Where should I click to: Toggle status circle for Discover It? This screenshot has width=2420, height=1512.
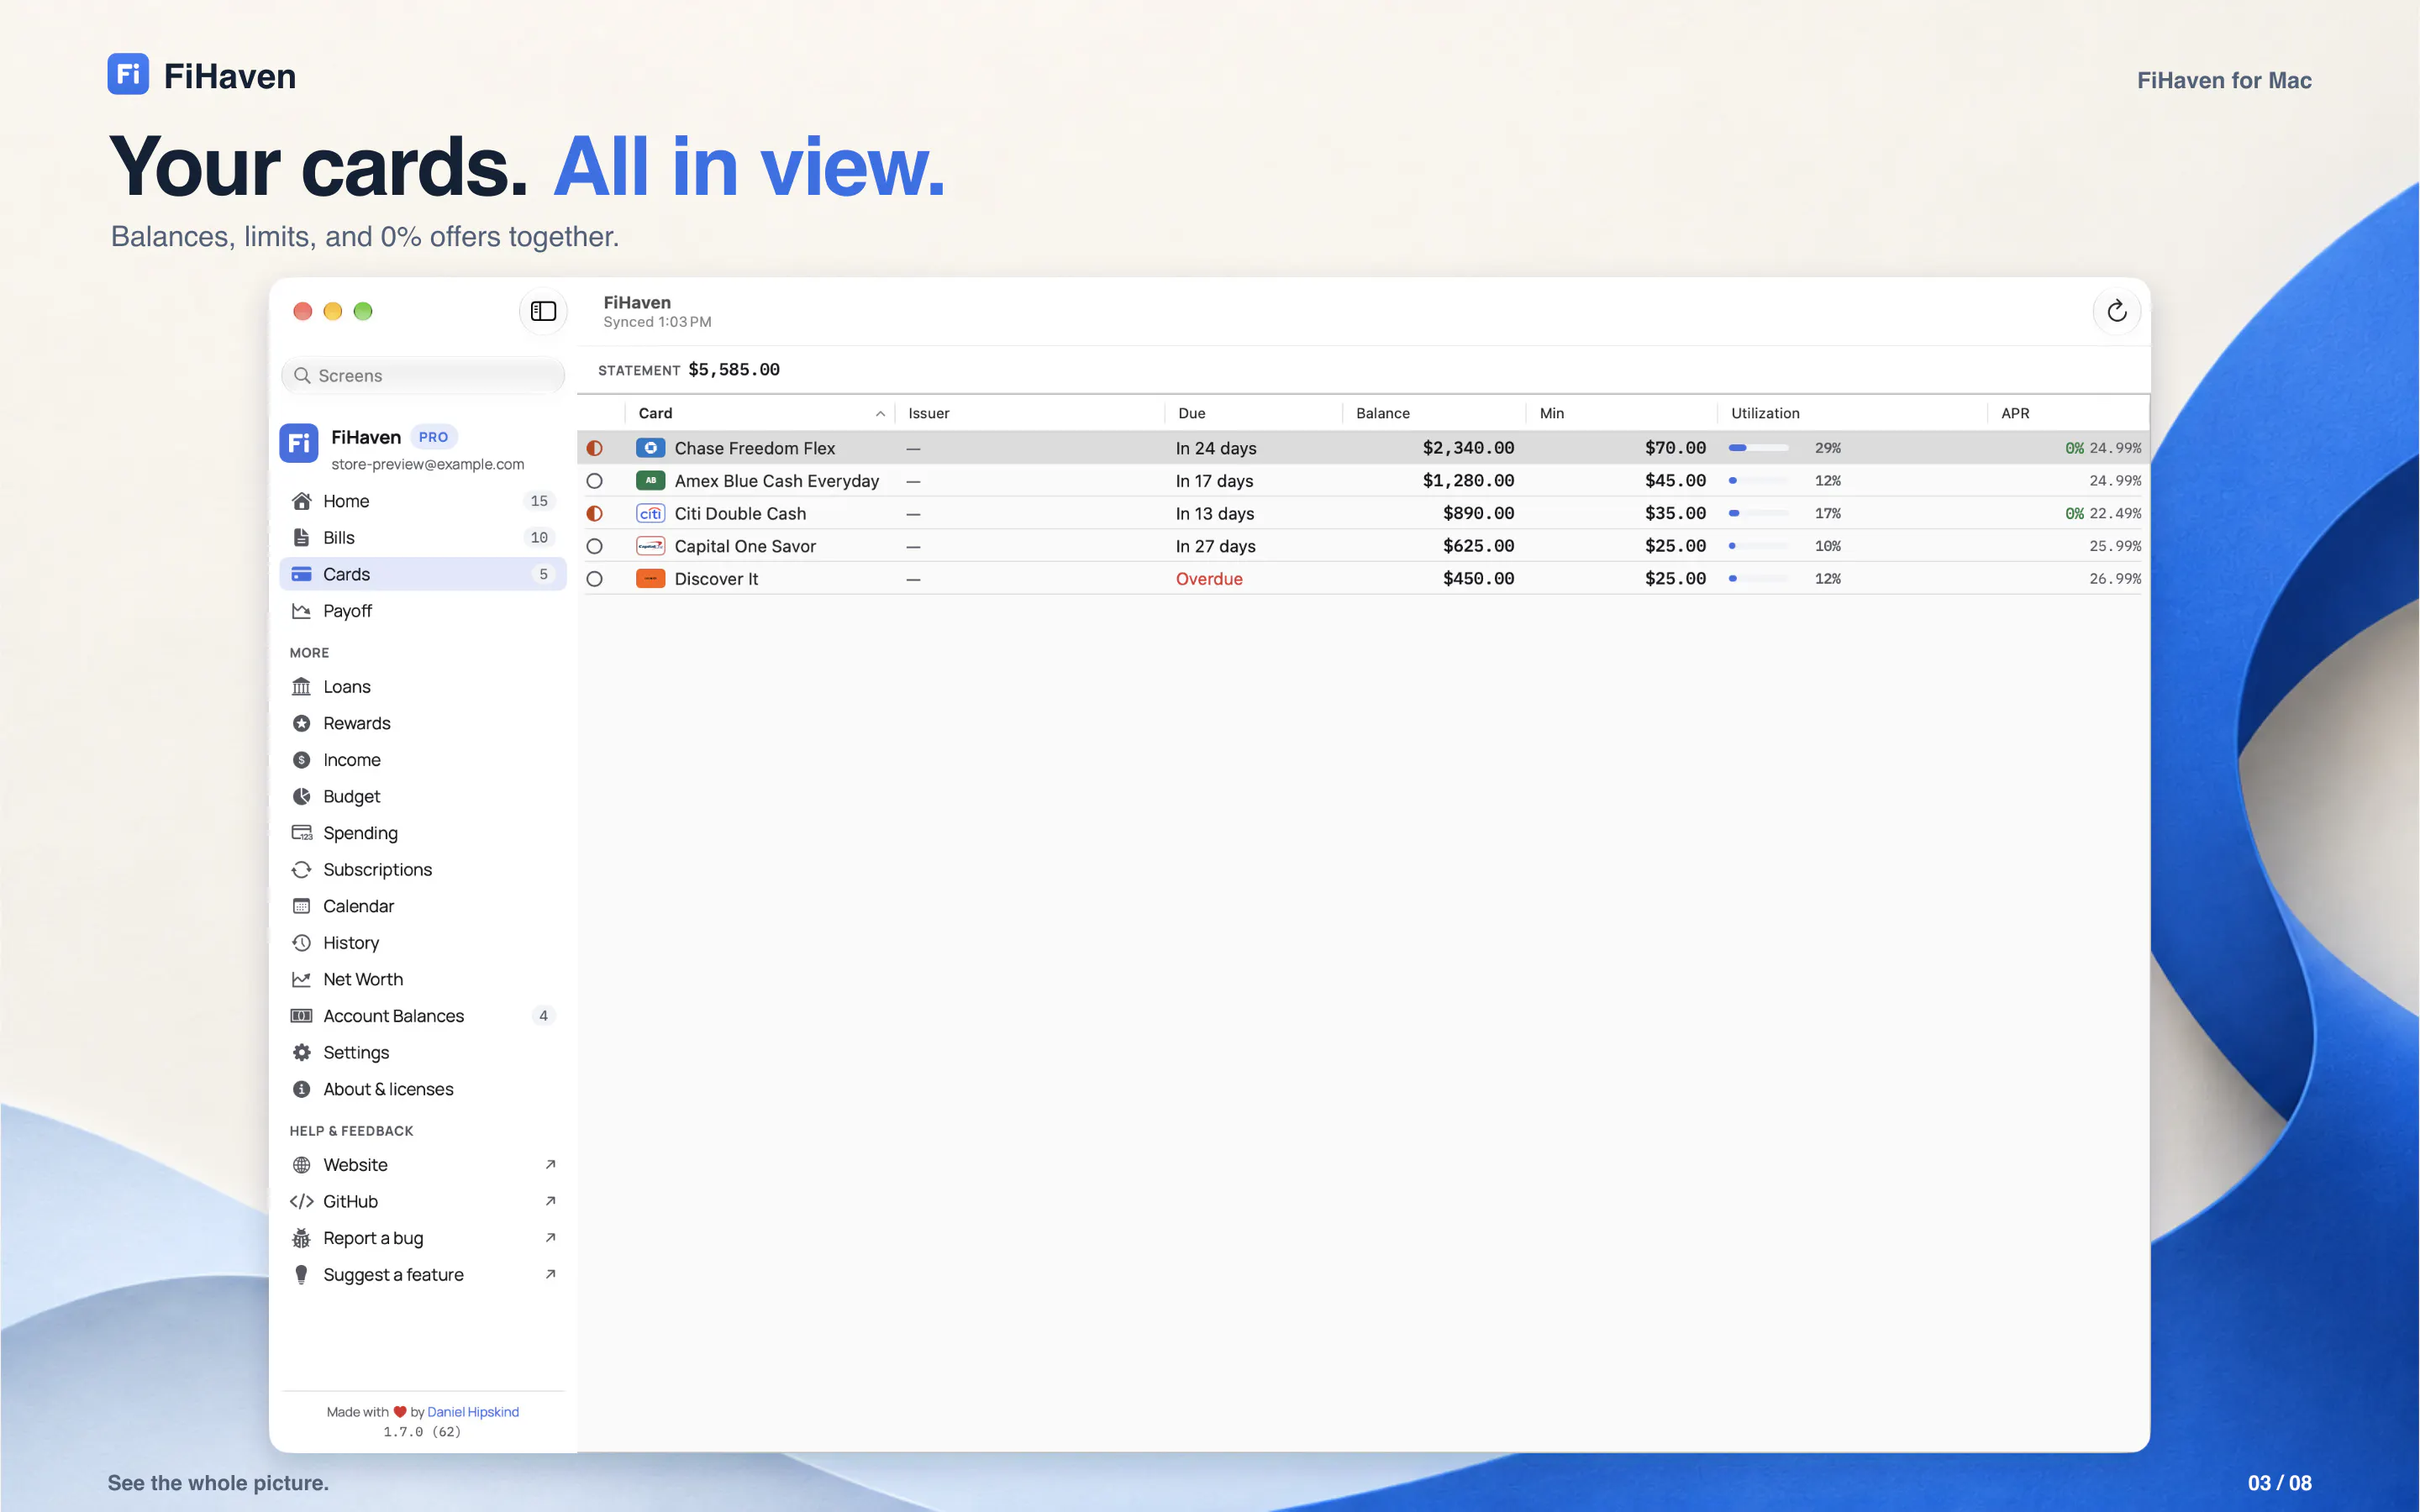(594, 579)
